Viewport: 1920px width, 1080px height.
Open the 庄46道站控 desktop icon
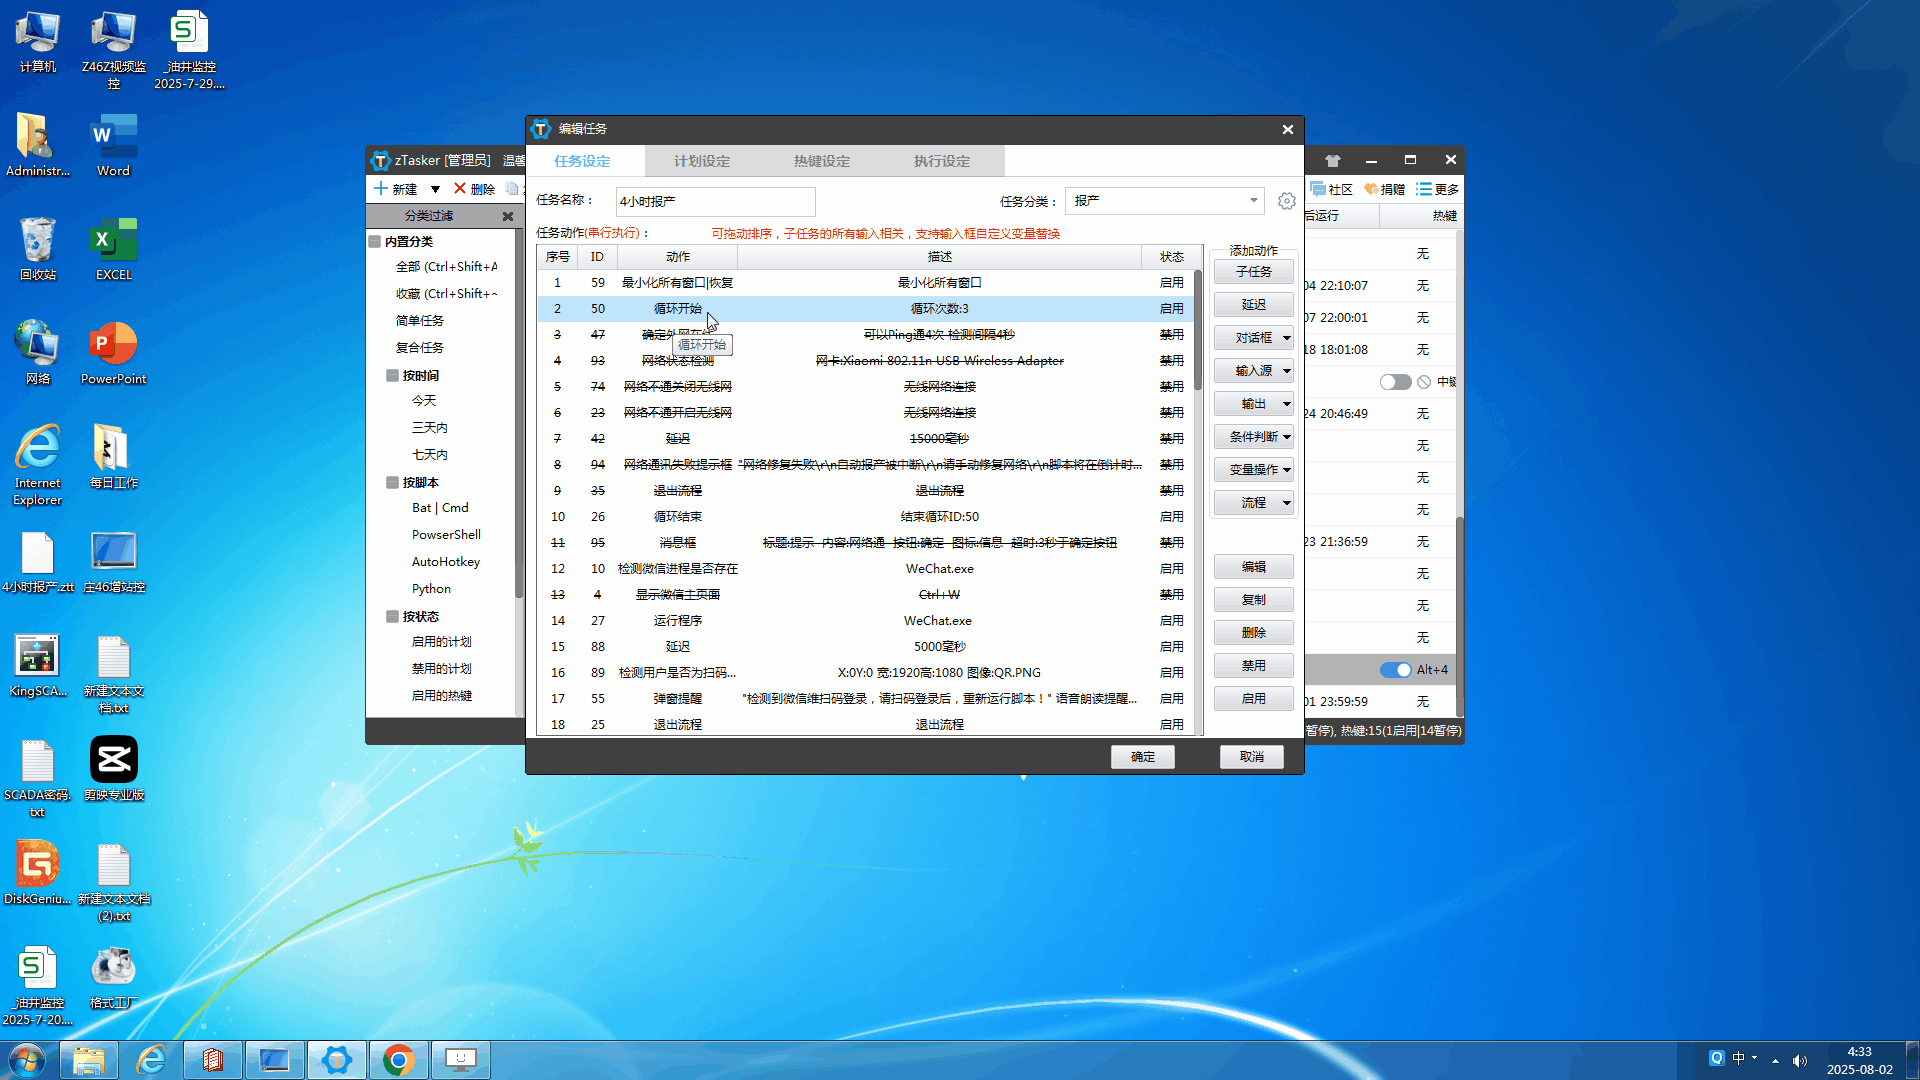click(114, 561)
